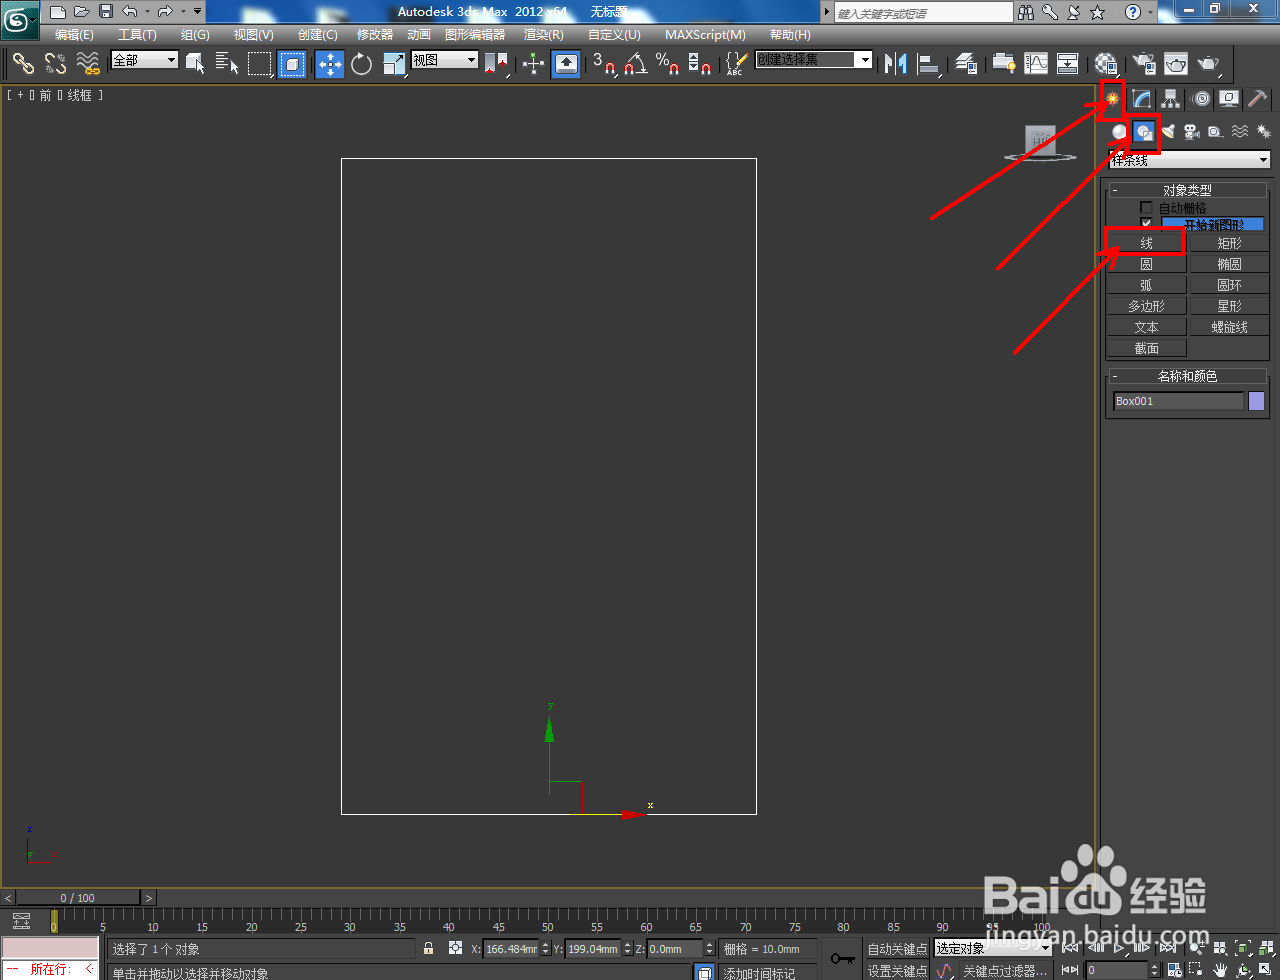Open the 创建选择集 named selection dropdown
Image resolution: width=1280 pixels, height=980 pixels.
[813, 60]
